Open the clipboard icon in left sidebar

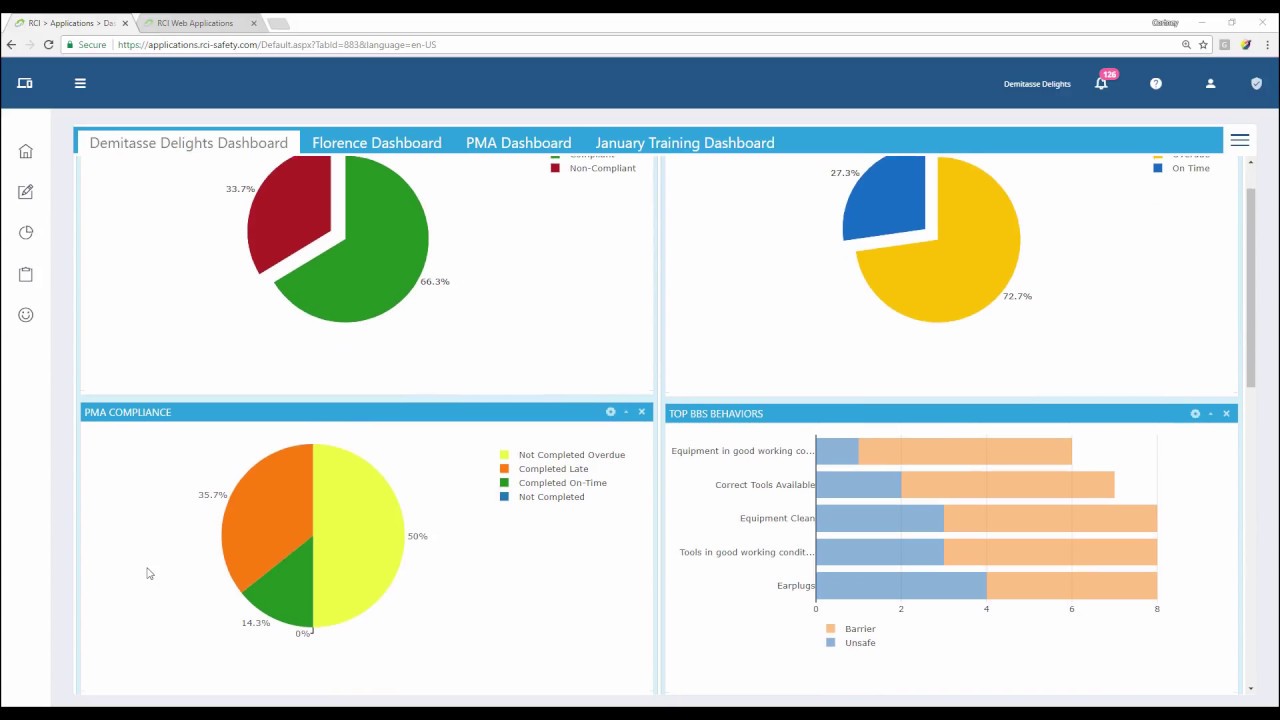26,274
